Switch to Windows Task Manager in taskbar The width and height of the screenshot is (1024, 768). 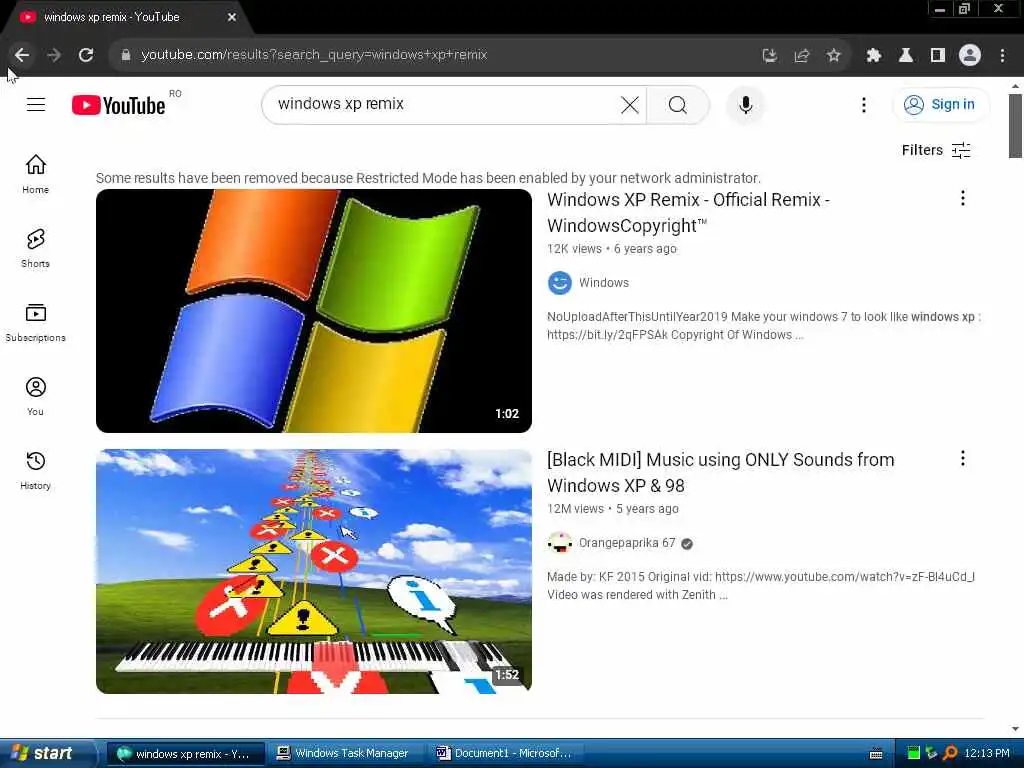(344, 754)
